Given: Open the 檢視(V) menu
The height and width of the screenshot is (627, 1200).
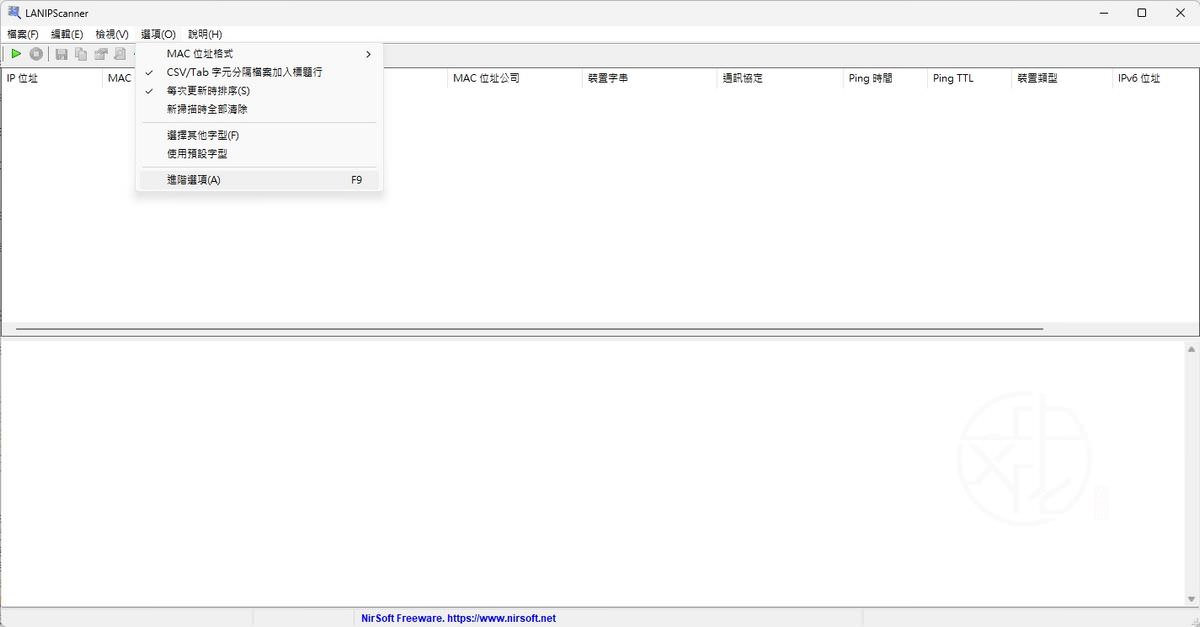Looking at the screenshot, I should [112, 34].
